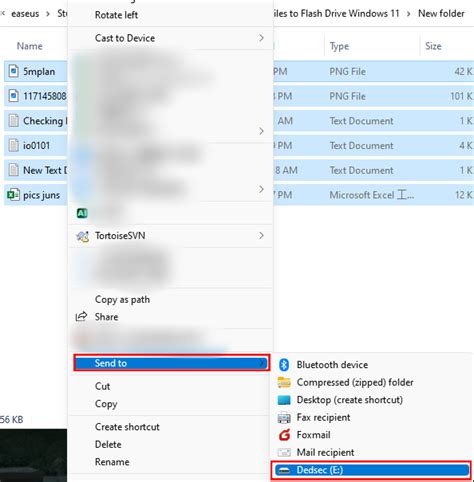Viewport: 474px width, 482px height.
Task: Expand the TortoiseSVN submenu arrow
Action: 261,236
